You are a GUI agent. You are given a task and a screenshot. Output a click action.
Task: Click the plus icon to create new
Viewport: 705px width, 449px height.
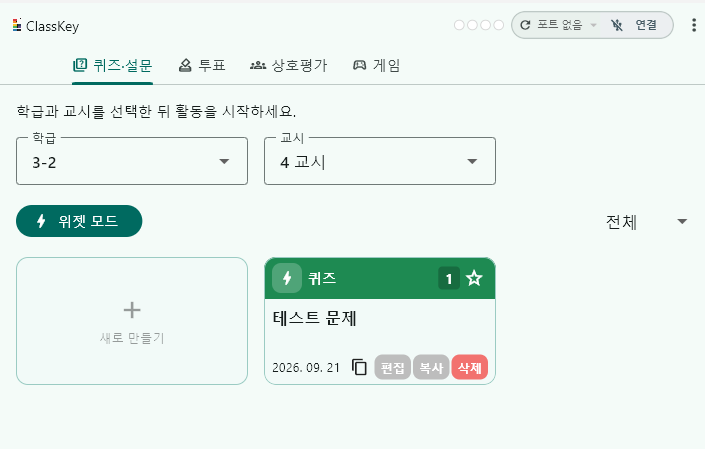coord(132,310)
